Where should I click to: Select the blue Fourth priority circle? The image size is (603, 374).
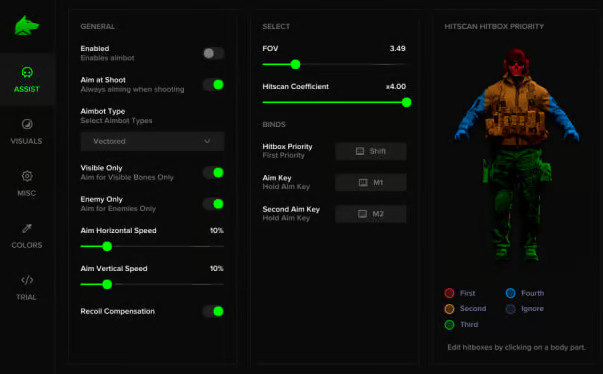(511, 293)
